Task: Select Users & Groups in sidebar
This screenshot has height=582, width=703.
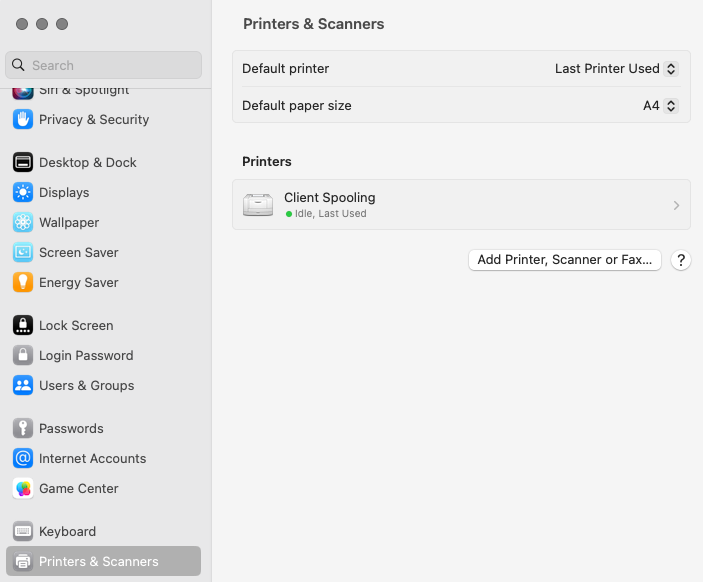Action: click(x=86, y=385)
